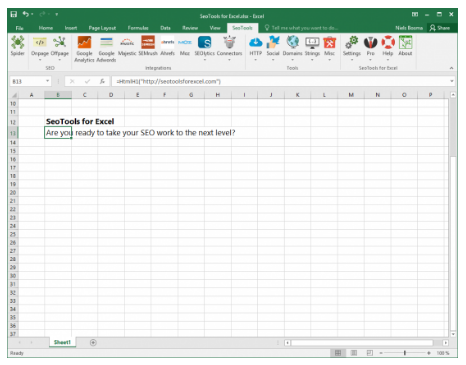The height and width of the screenshot is (365, 466).
Task: Switch to the Data tab
Action: pyautogui.click(x=165, y=28)
